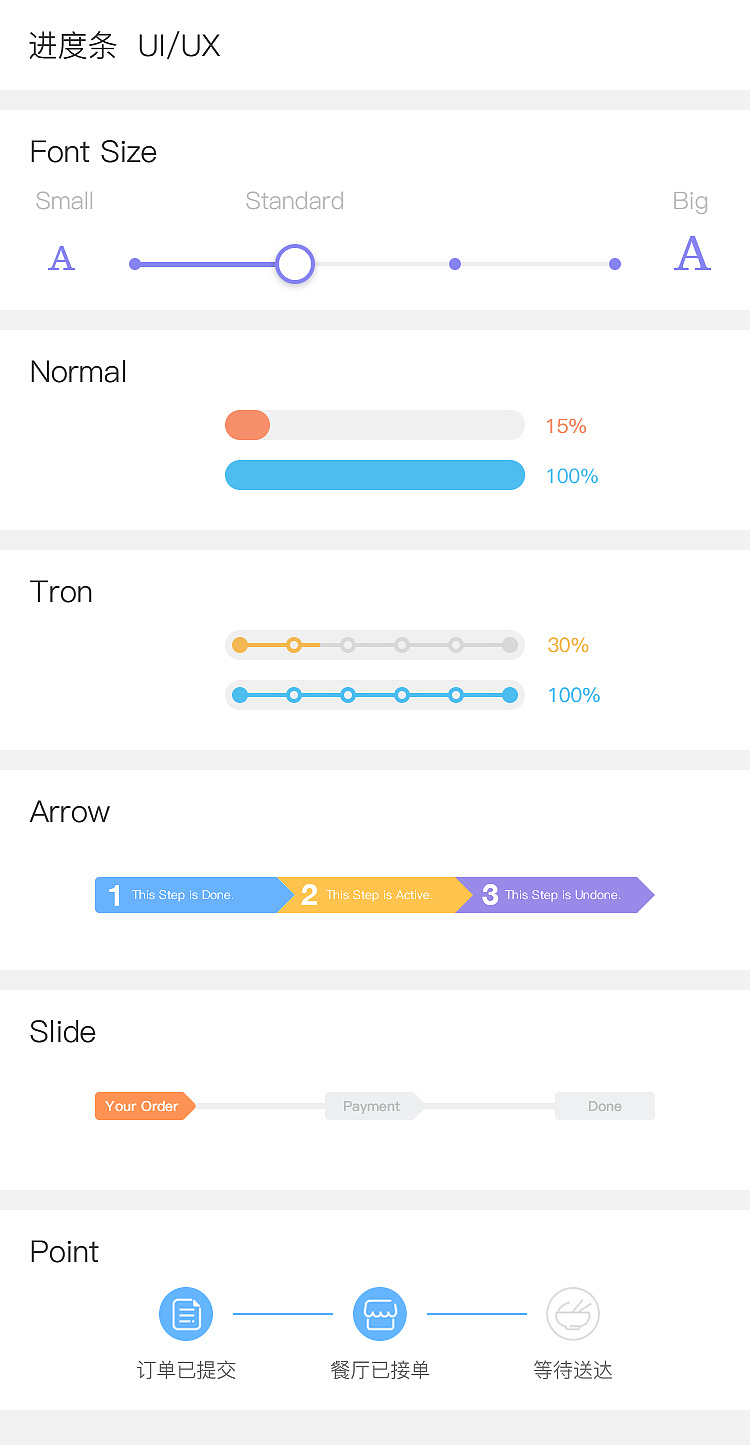Click the orange 15% progress bar fill
This screenshot has height=1445, width=750.
click(x=248, y=425)
